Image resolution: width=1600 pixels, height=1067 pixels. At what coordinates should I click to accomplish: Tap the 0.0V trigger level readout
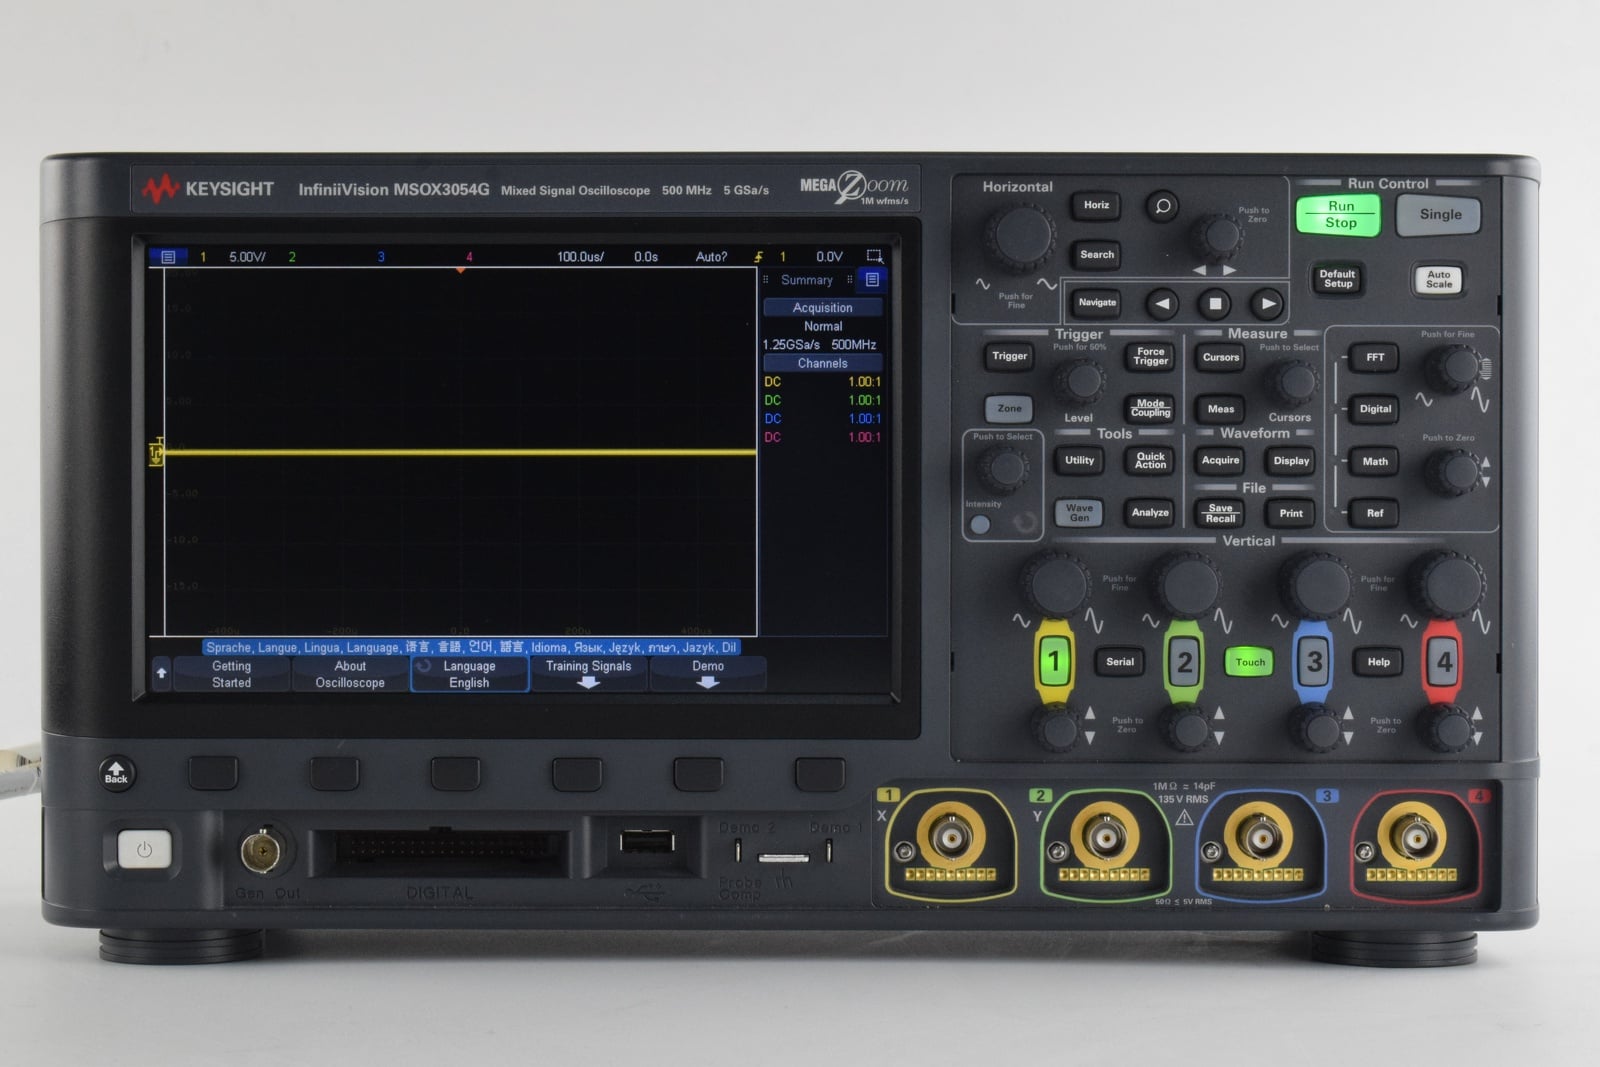829,257
